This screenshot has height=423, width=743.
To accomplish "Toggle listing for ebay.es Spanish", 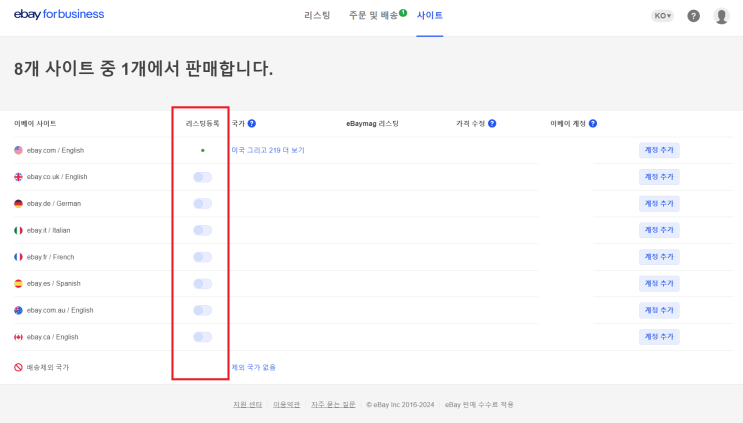I will (202, 284).
